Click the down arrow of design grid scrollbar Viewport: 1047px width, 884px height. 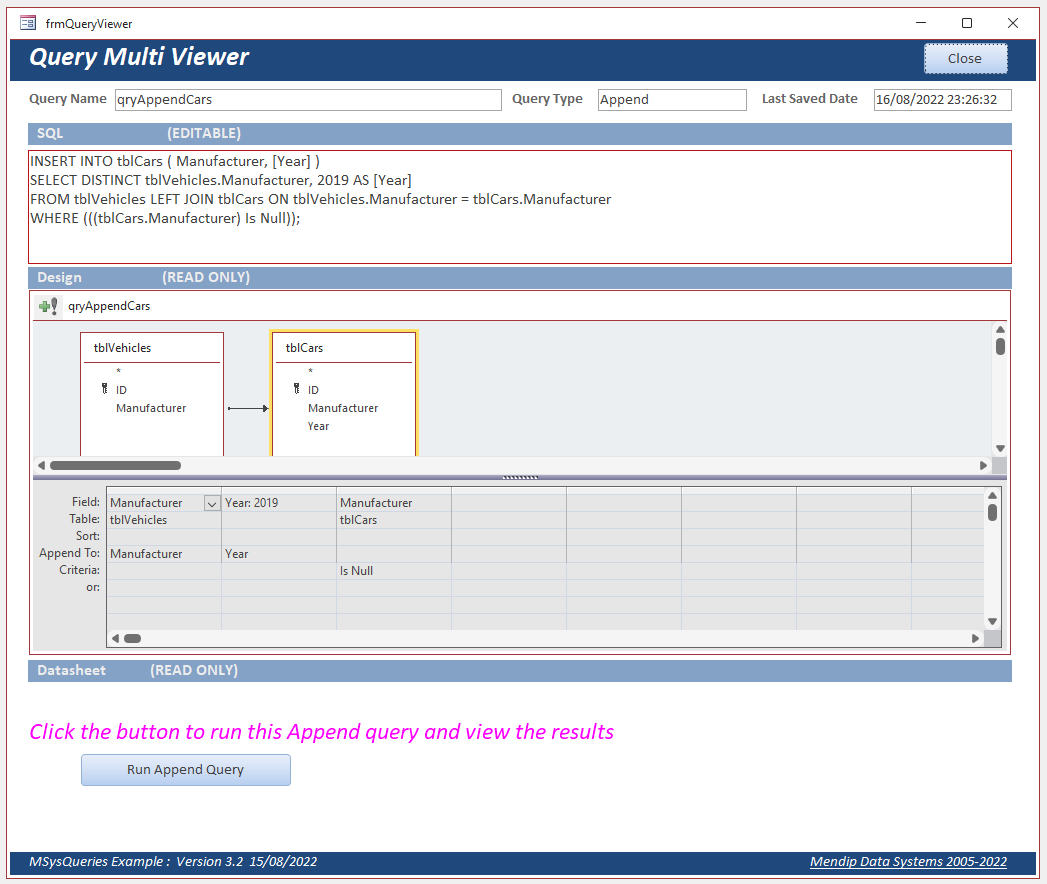coord(992,621)
